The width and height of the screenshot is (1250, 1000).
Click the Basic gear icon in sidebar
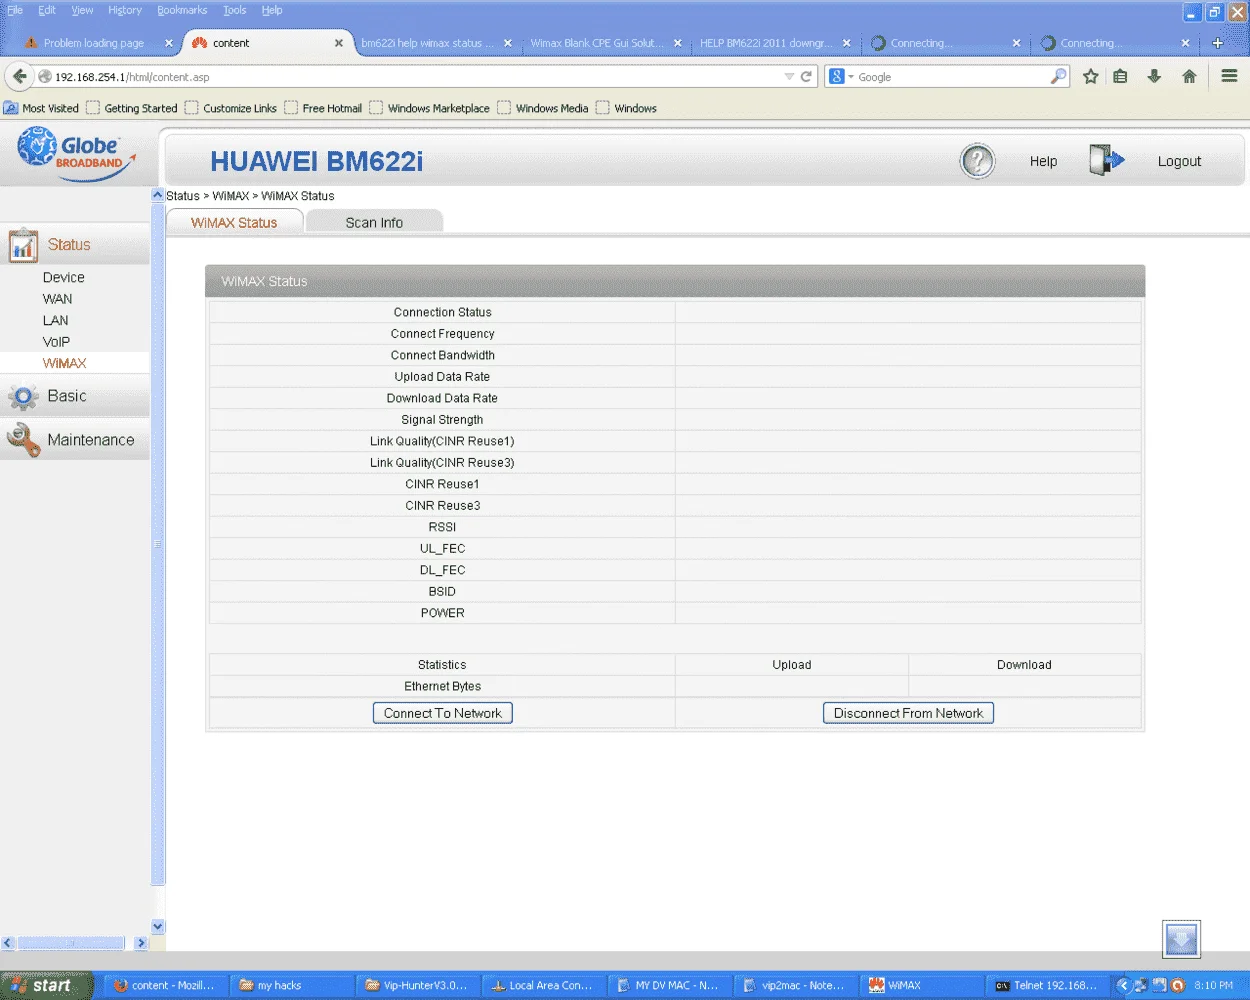(x=23, y=397)
